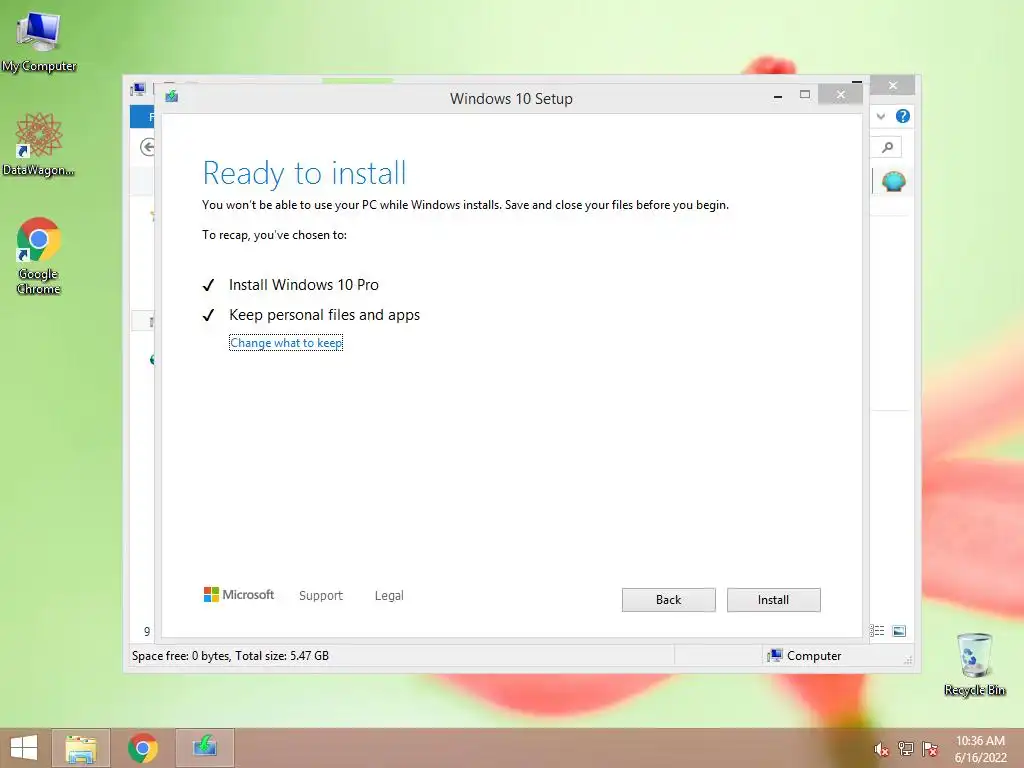Click the Explorer search magnifier icon

(x=888, y=147)
